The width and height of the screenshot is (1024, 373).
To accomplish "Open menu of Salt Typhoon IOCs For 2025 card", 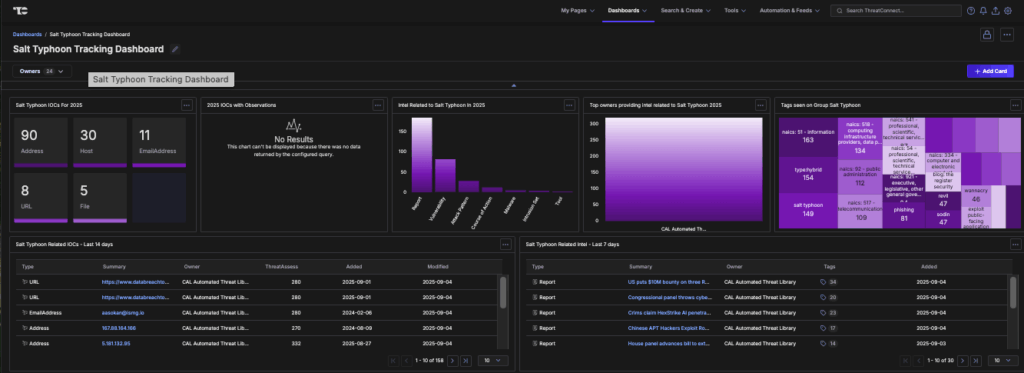I will 186,105.
